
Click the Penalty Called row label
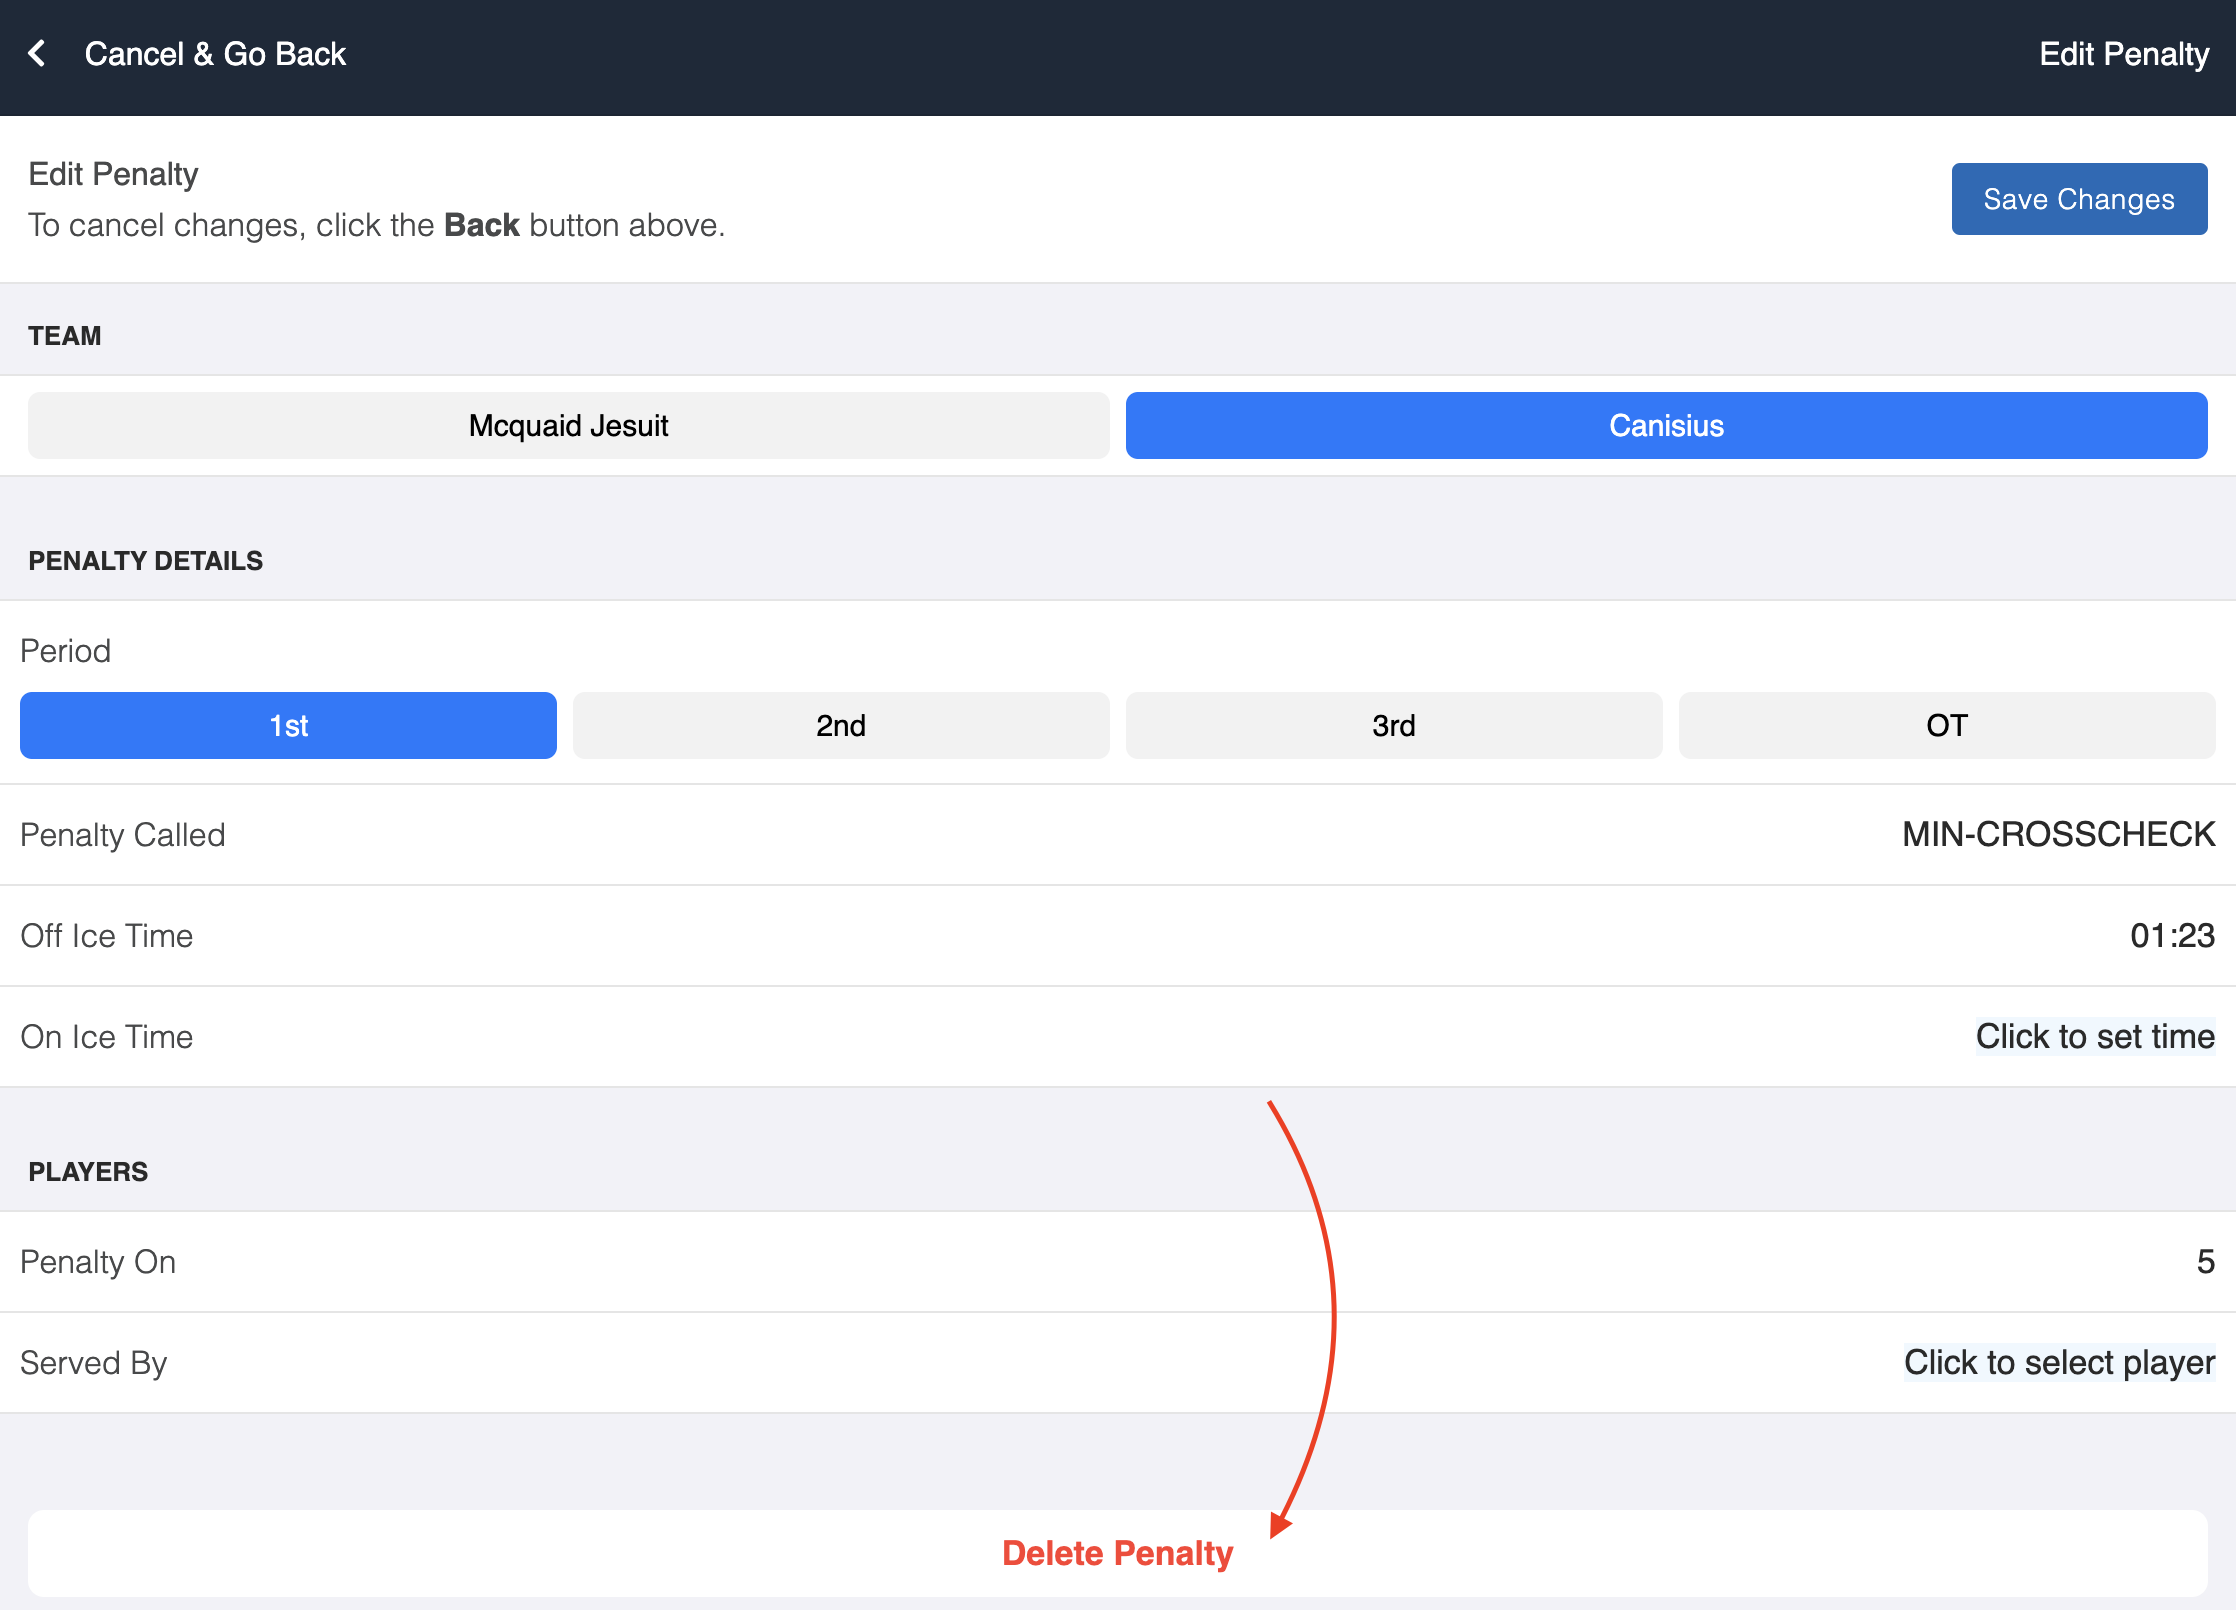tap(123, 835)
